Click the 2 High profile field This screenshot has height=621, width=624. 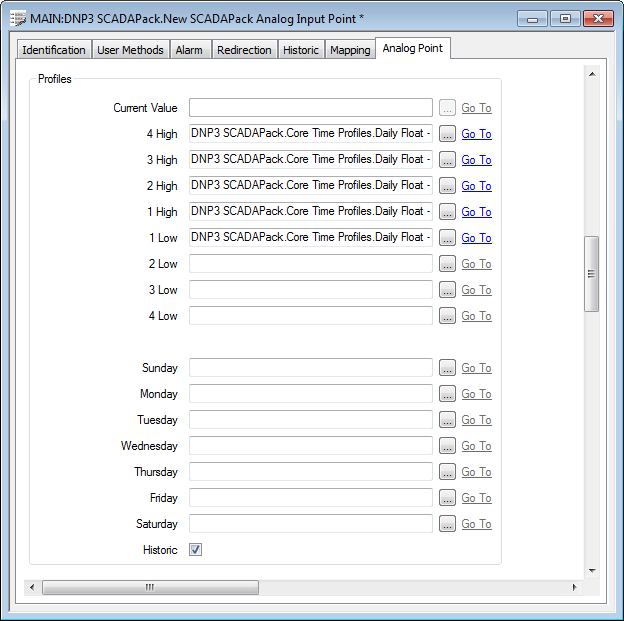click(x=311, y=186)
